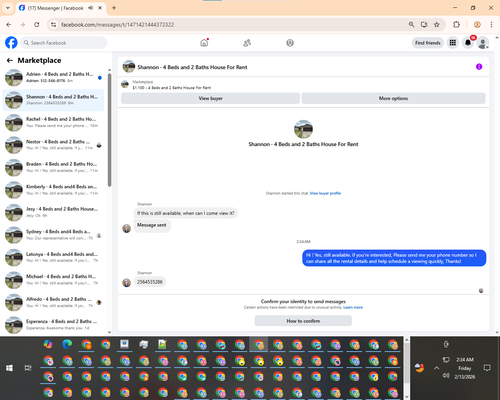Open the Groups icon in top navigation
This screenshot has width=500, height=400.
coord(290,43)
